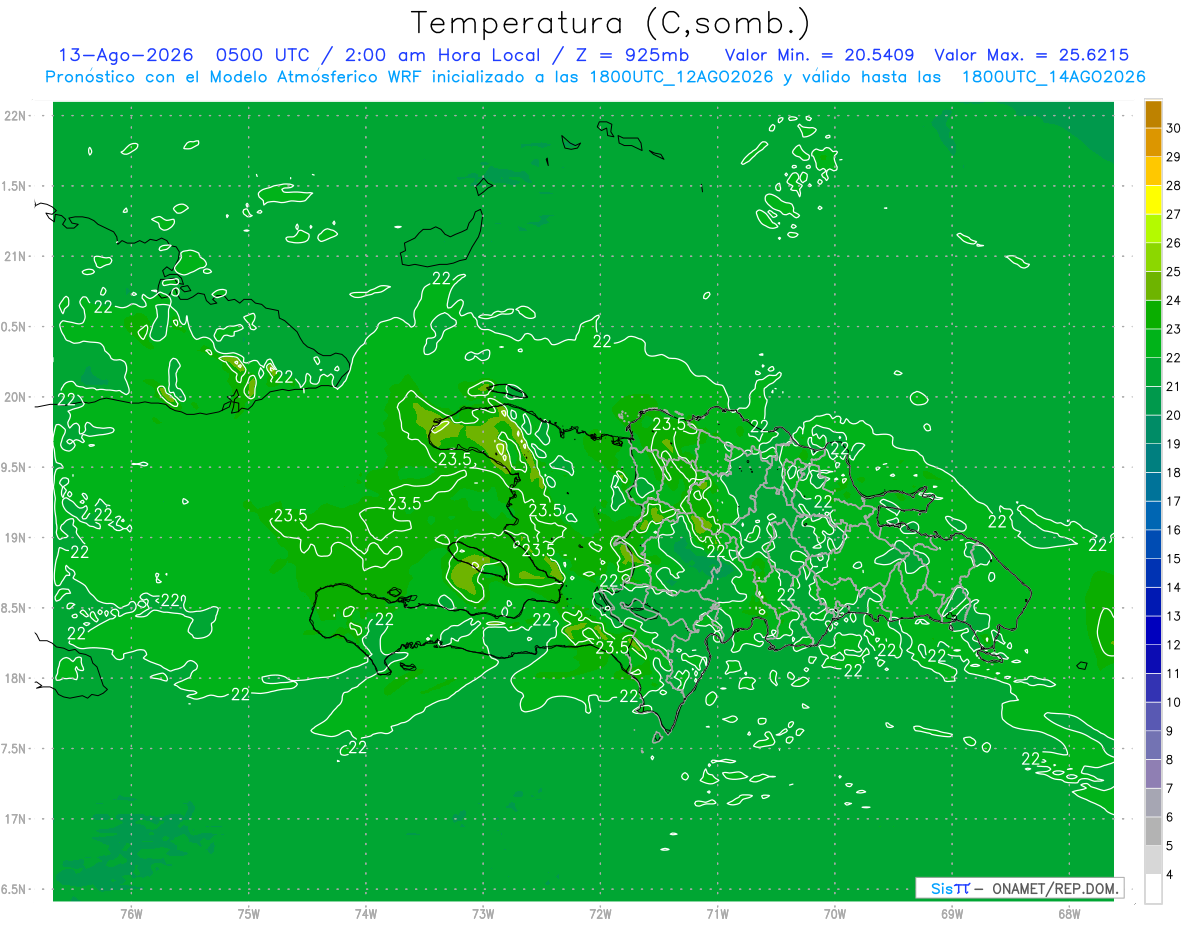Click the '16' colorbar scale label
This screenshot has width=1200, height=927.
tap(1174, 530)
